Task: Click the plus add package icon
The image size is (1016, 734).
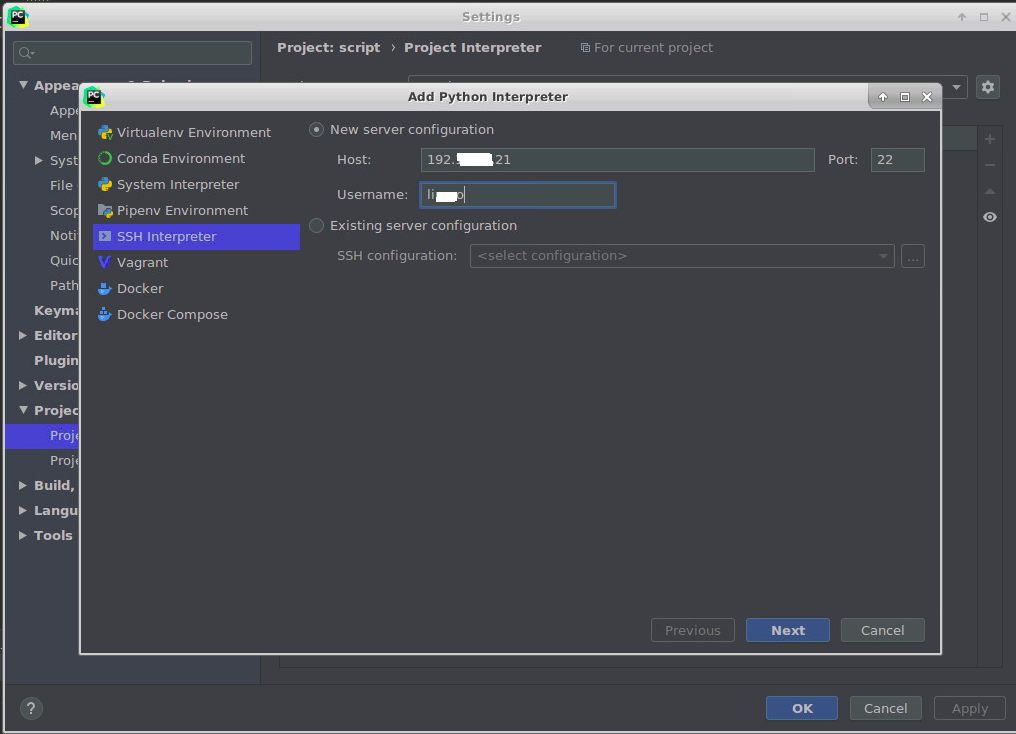Action: click(x=989, y=139)
